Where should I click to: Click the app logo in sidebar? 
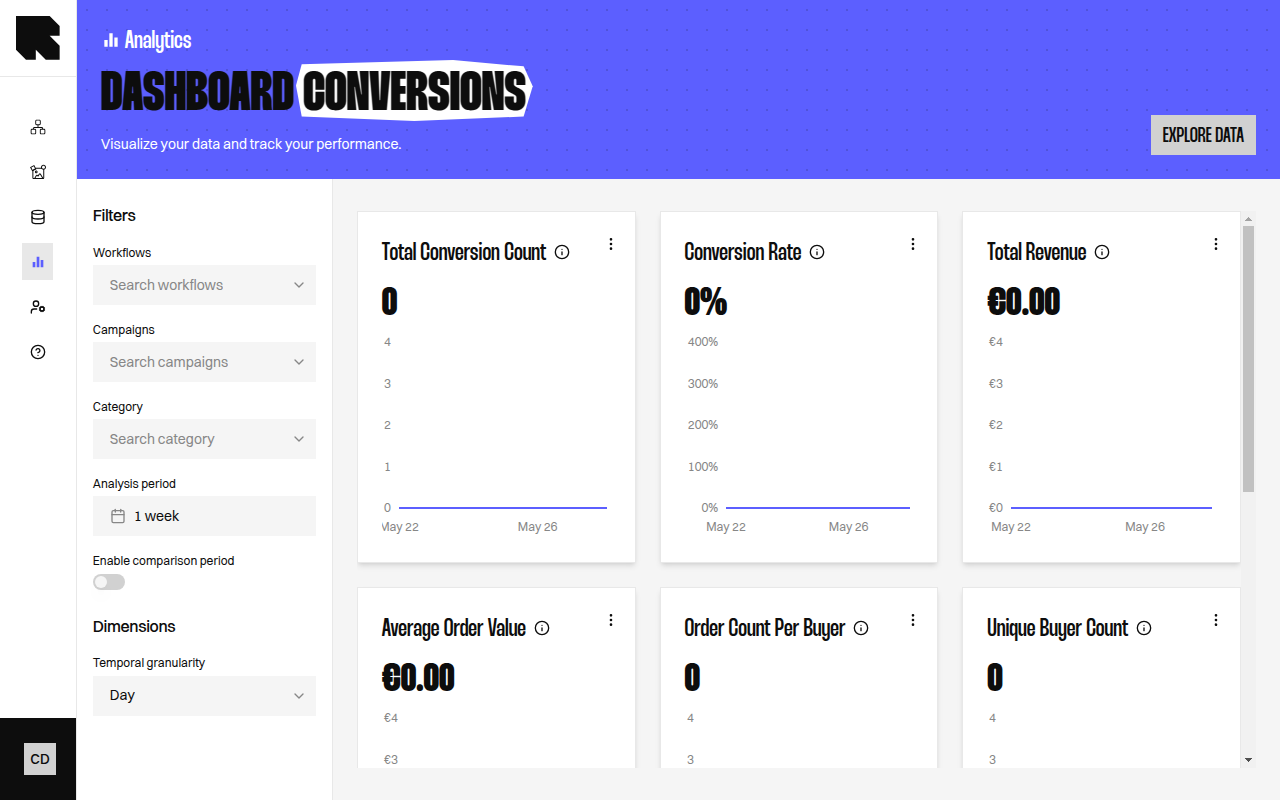(x=38, y=38)
